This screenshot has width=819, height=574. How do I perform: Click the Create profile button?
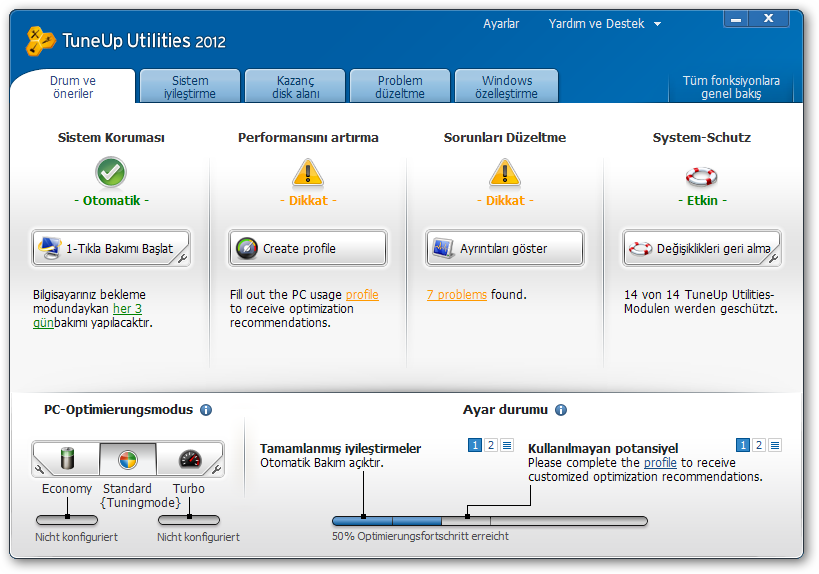tap(308, 248)
